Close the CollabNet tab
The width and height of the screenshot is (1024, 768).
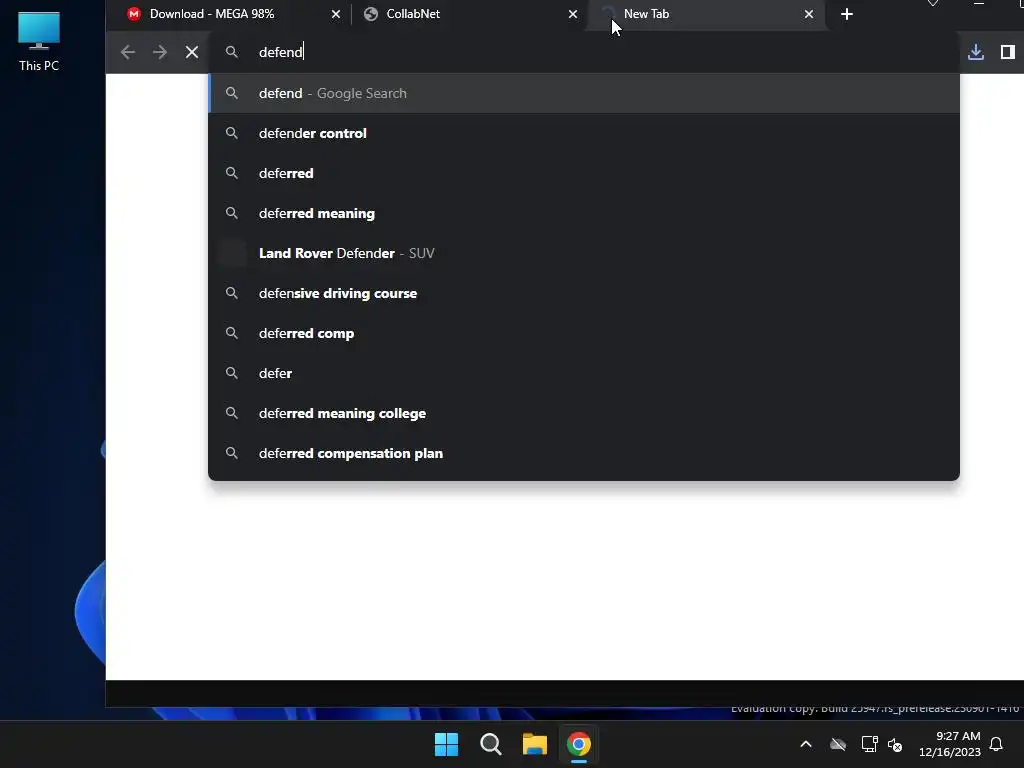(x=573, y=14)
